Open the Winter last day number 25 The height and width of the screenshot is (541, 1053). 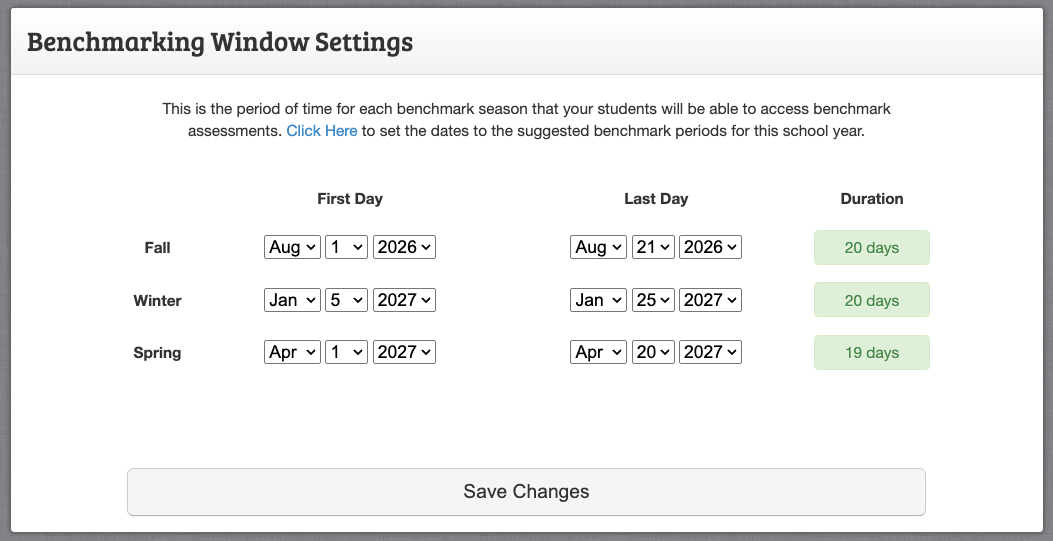tap(653, 300)
